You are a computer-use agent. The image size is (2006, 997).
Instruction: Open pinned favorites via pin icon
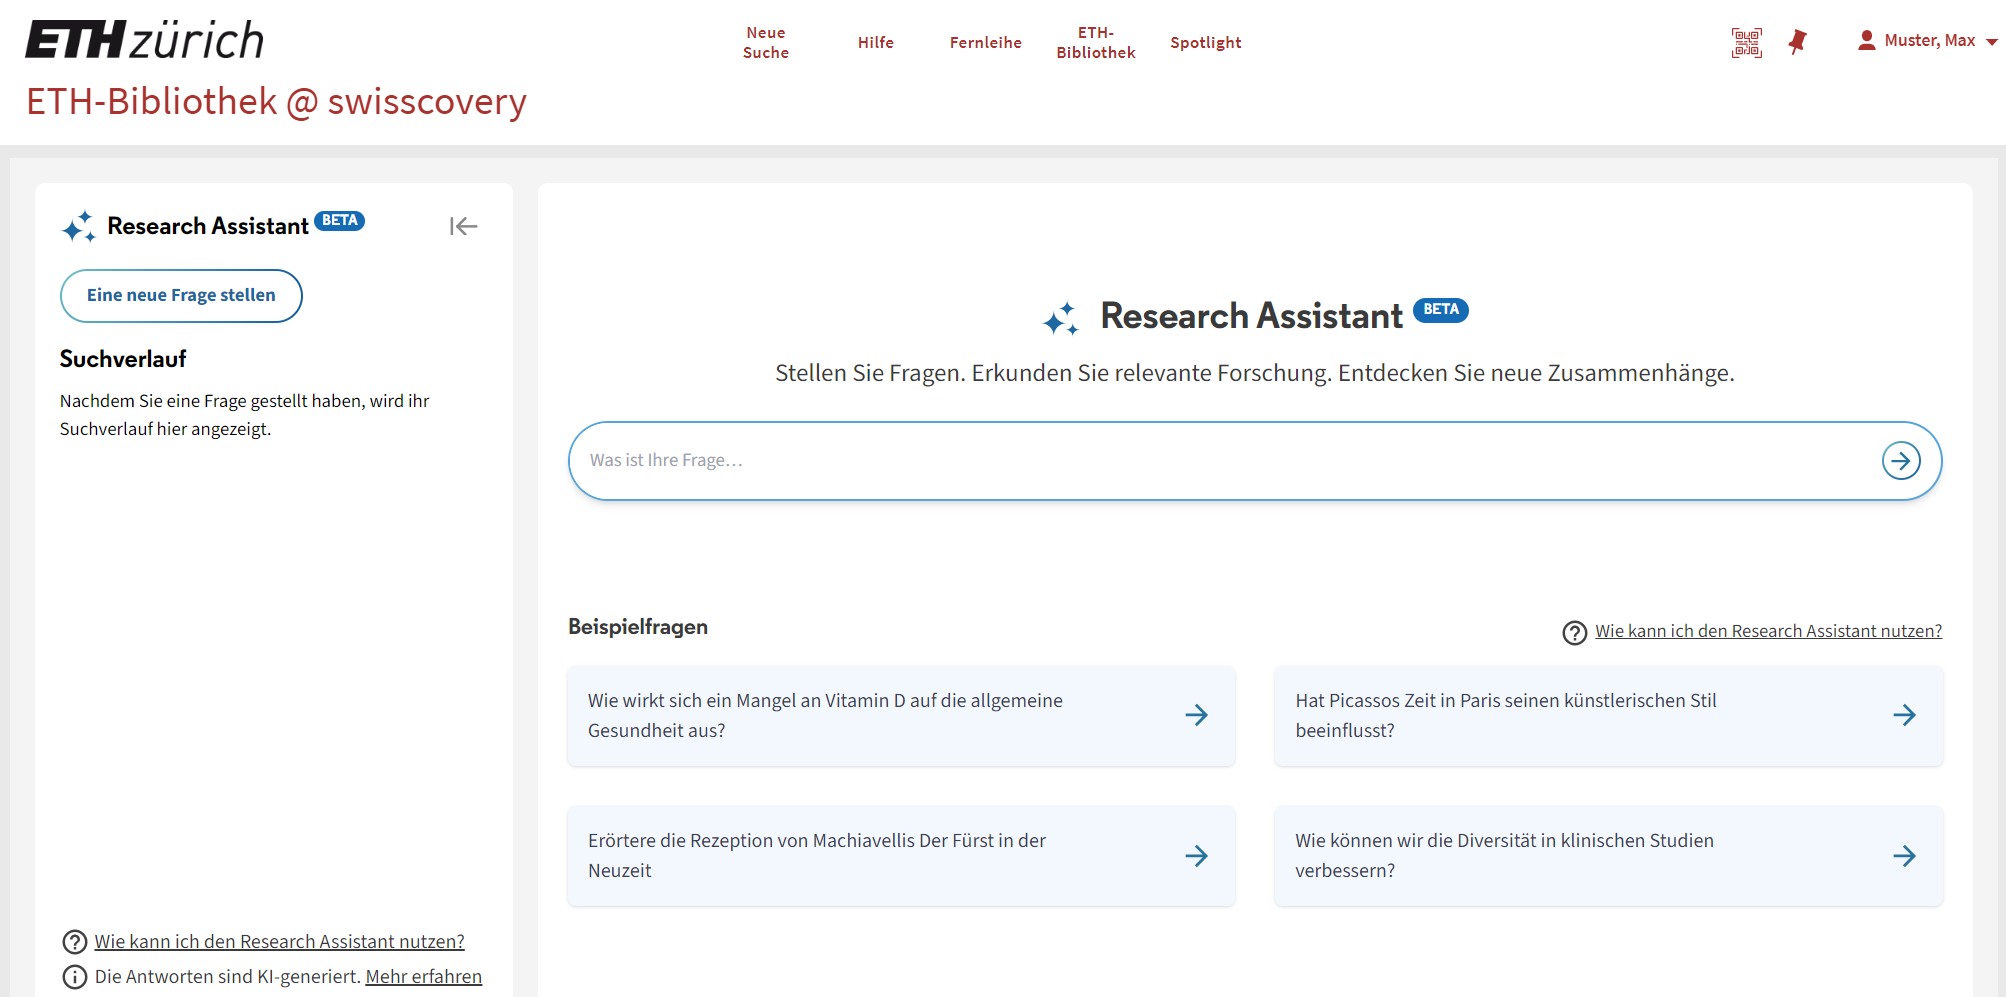tap(1797, 42)
